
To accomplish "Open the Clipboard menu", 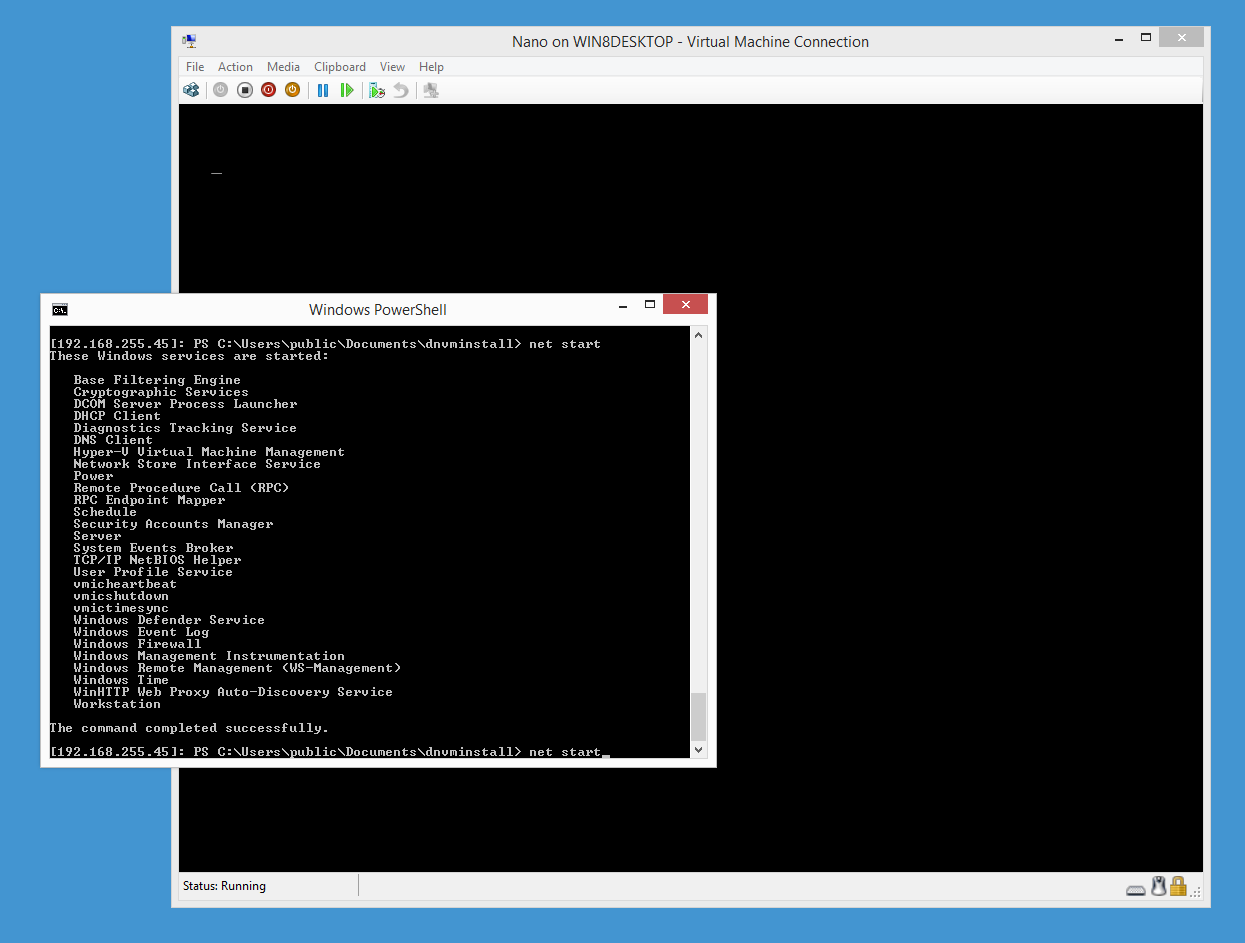I will click(x=340, y=67).
